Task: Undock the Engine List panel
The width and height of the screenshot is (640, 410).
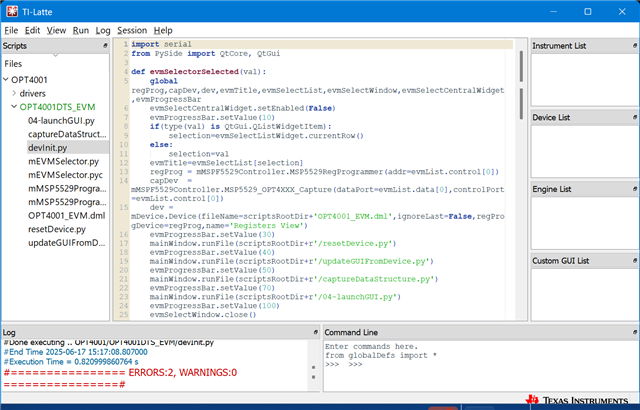Action: coord(635,189)
